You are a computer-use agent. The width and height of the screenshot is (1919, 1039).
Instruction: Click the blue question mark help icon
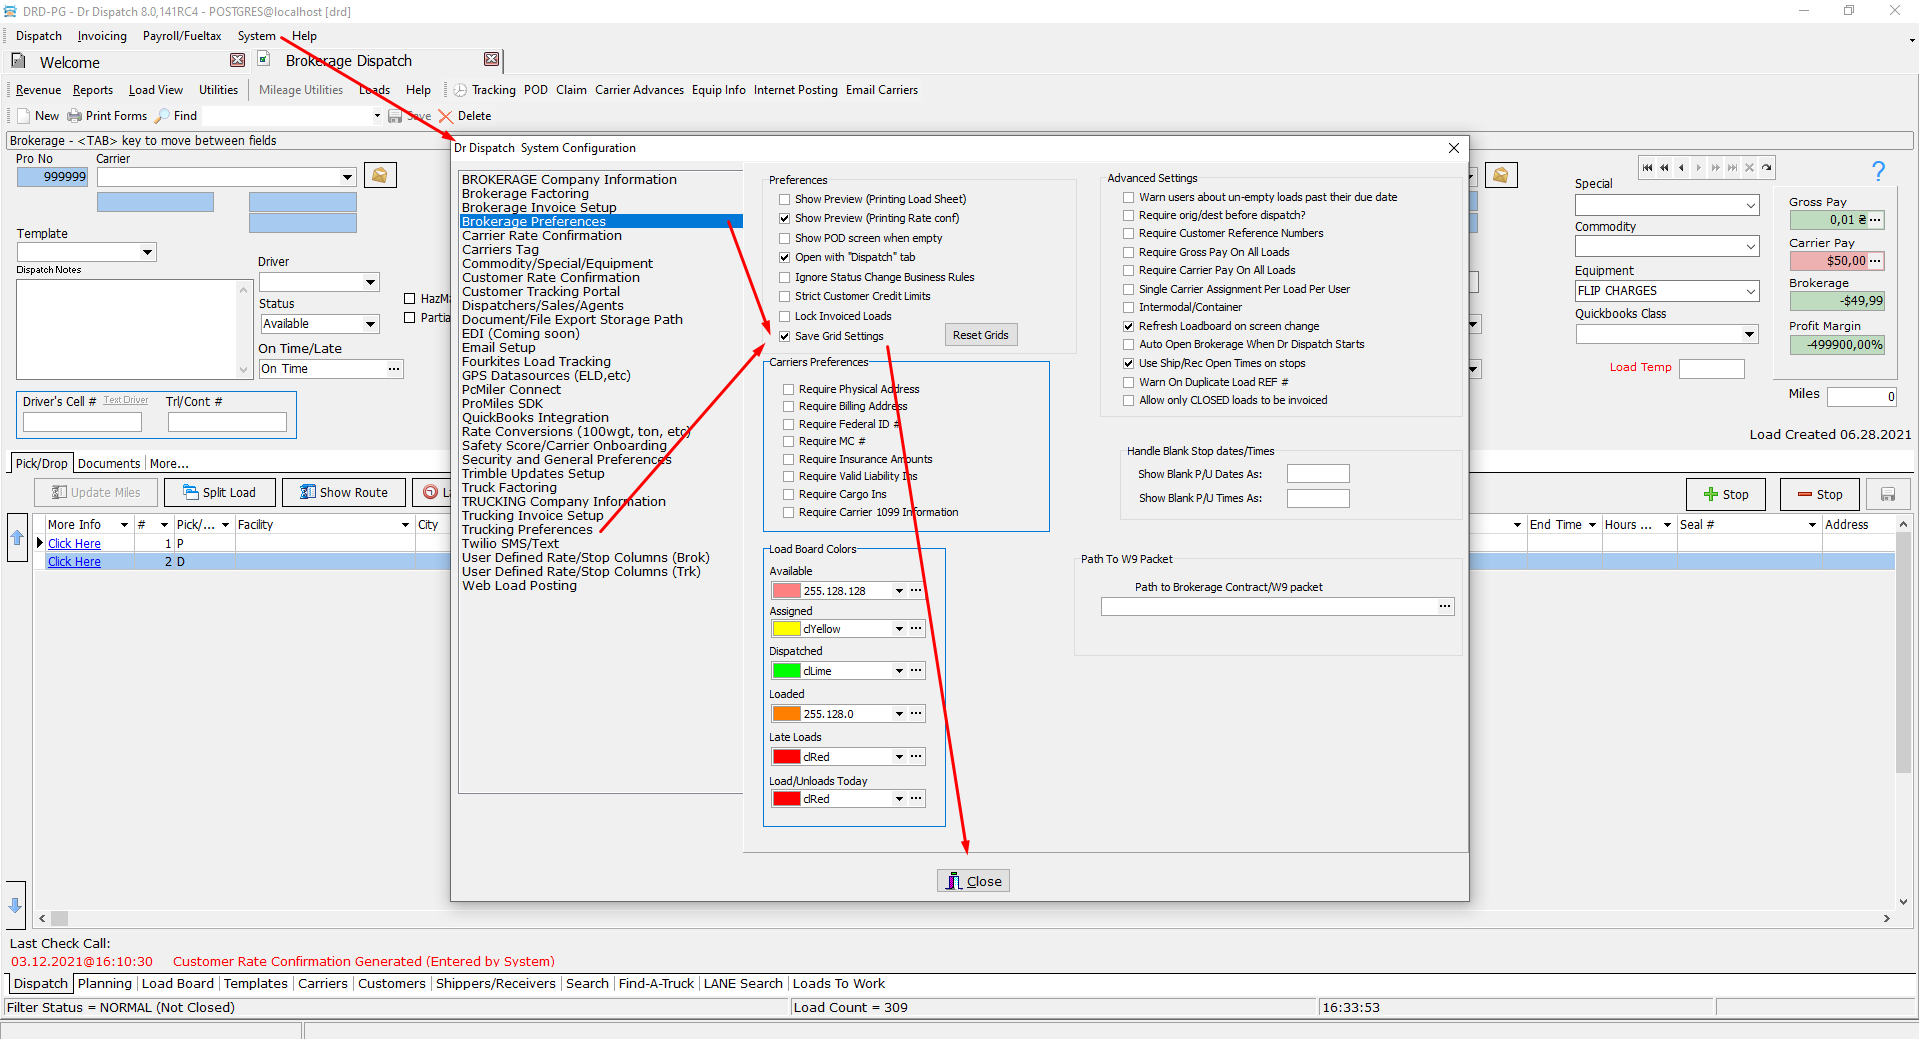(1878, 171)
